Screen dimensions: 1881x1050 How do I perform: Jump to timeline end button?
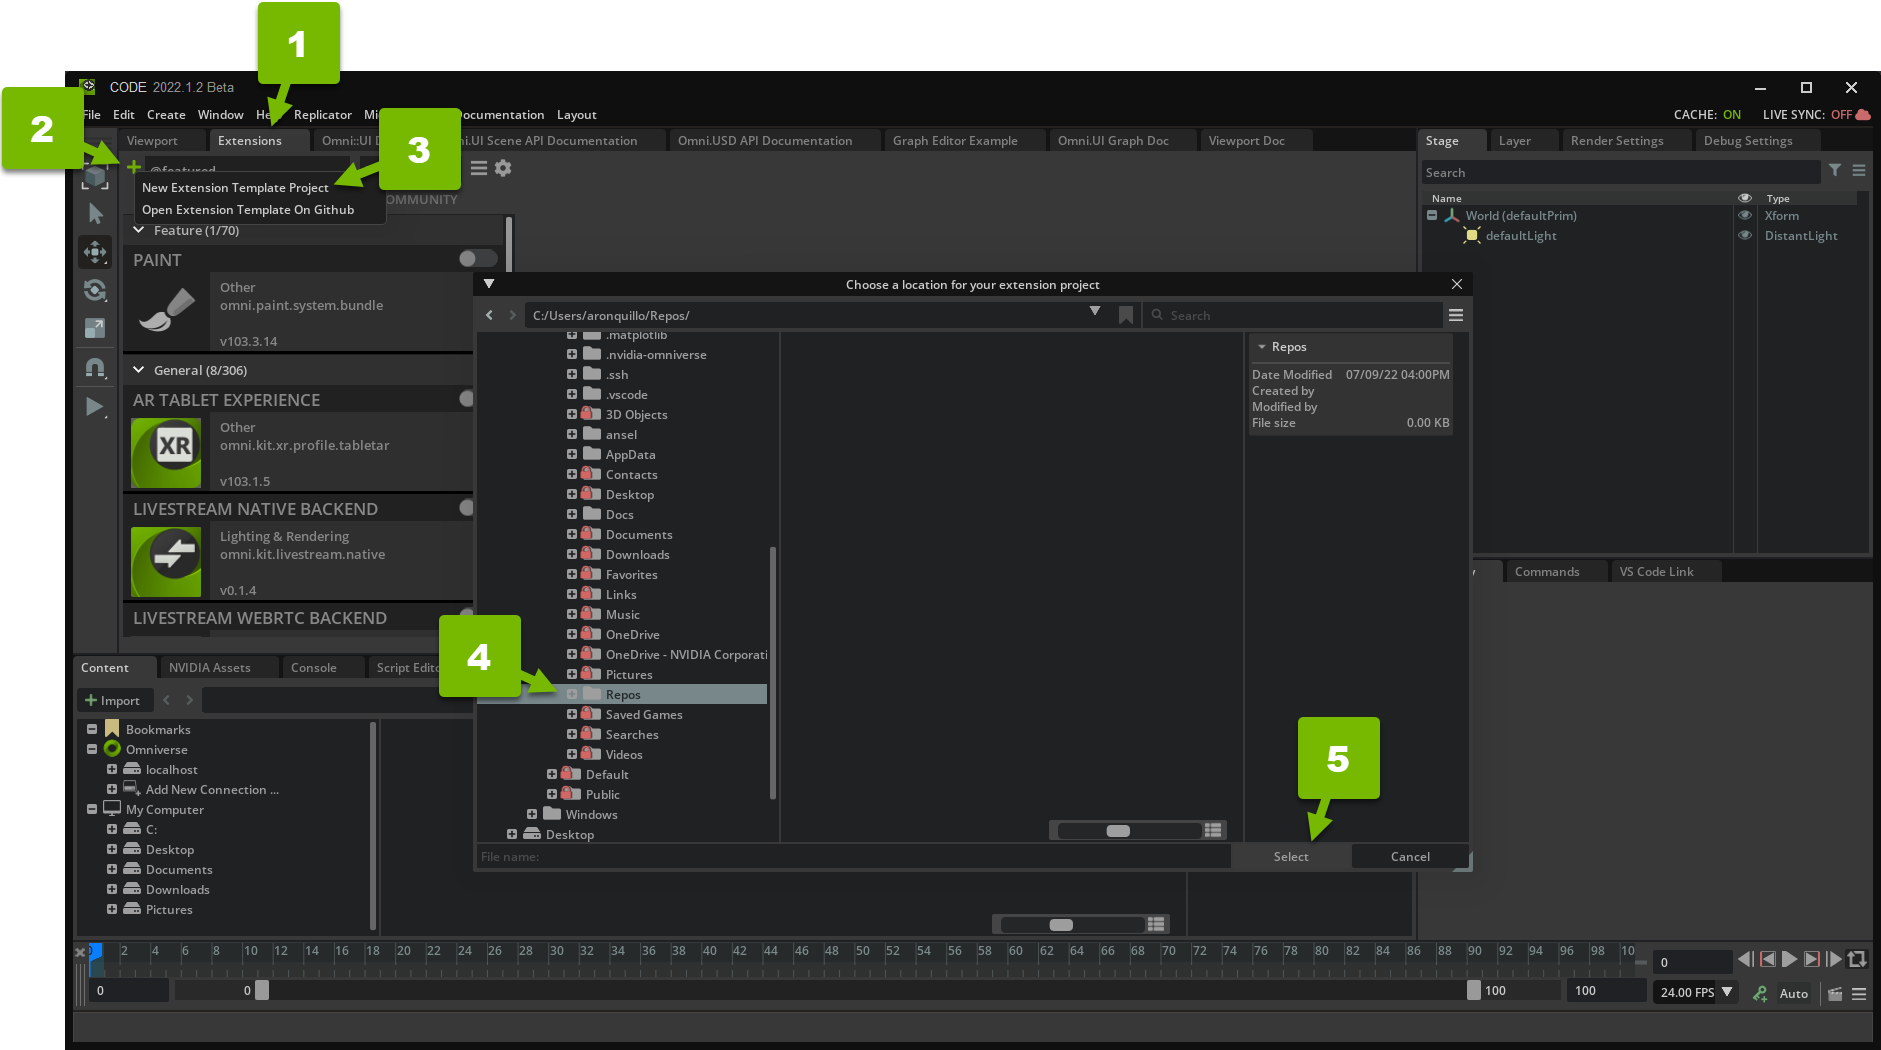(x=1834, y=960)
